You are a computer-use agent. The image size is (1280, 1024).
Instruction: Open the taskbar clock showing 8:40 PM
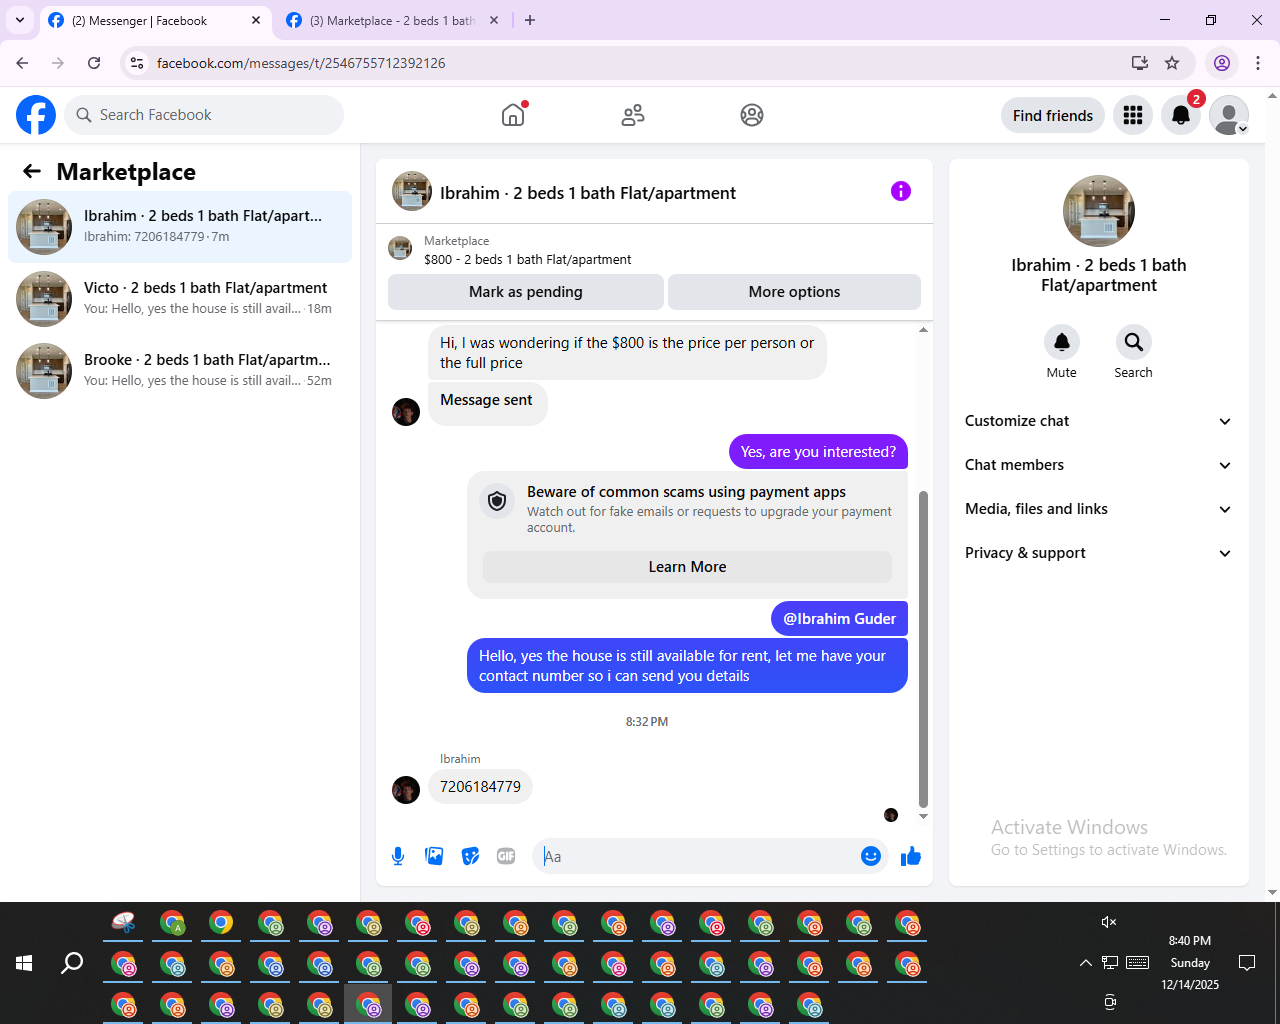coord(1190,963)
